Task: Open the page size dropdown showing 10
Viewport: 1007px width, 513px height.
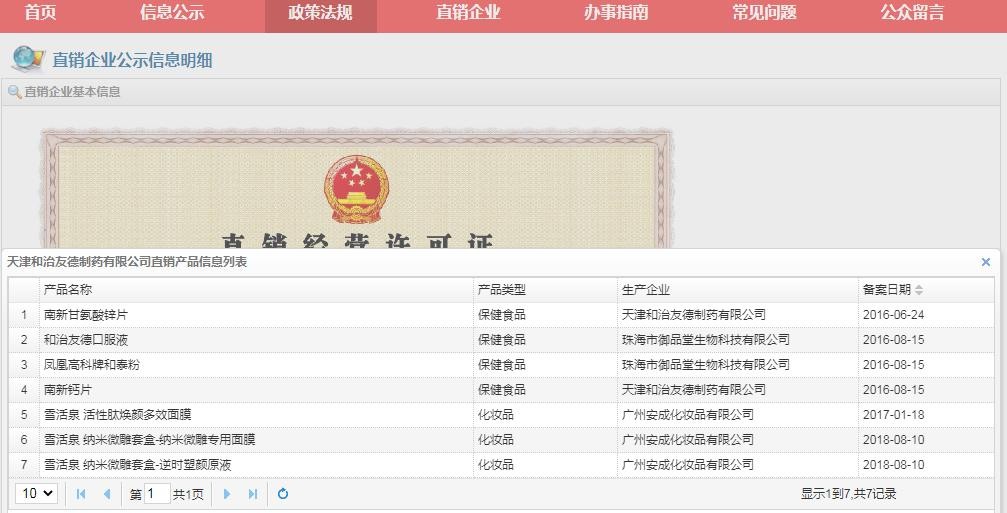Action: 37,493
